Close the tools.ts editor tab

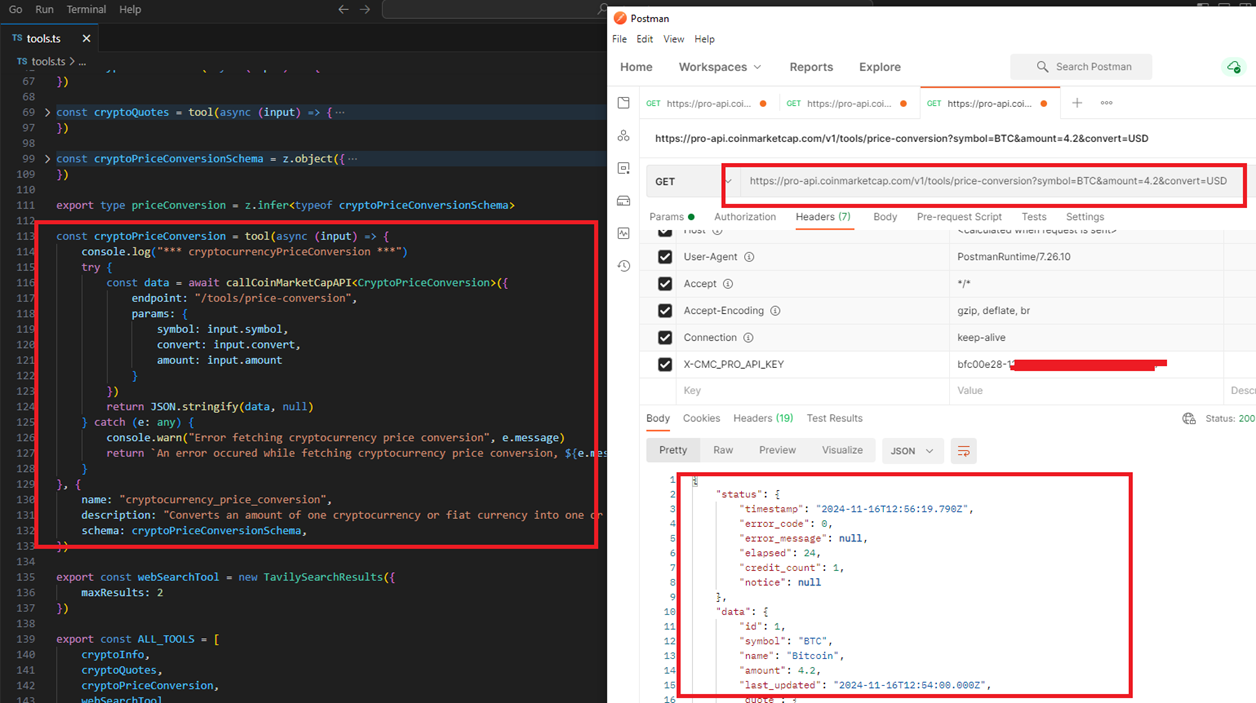[x=86, y=38]
